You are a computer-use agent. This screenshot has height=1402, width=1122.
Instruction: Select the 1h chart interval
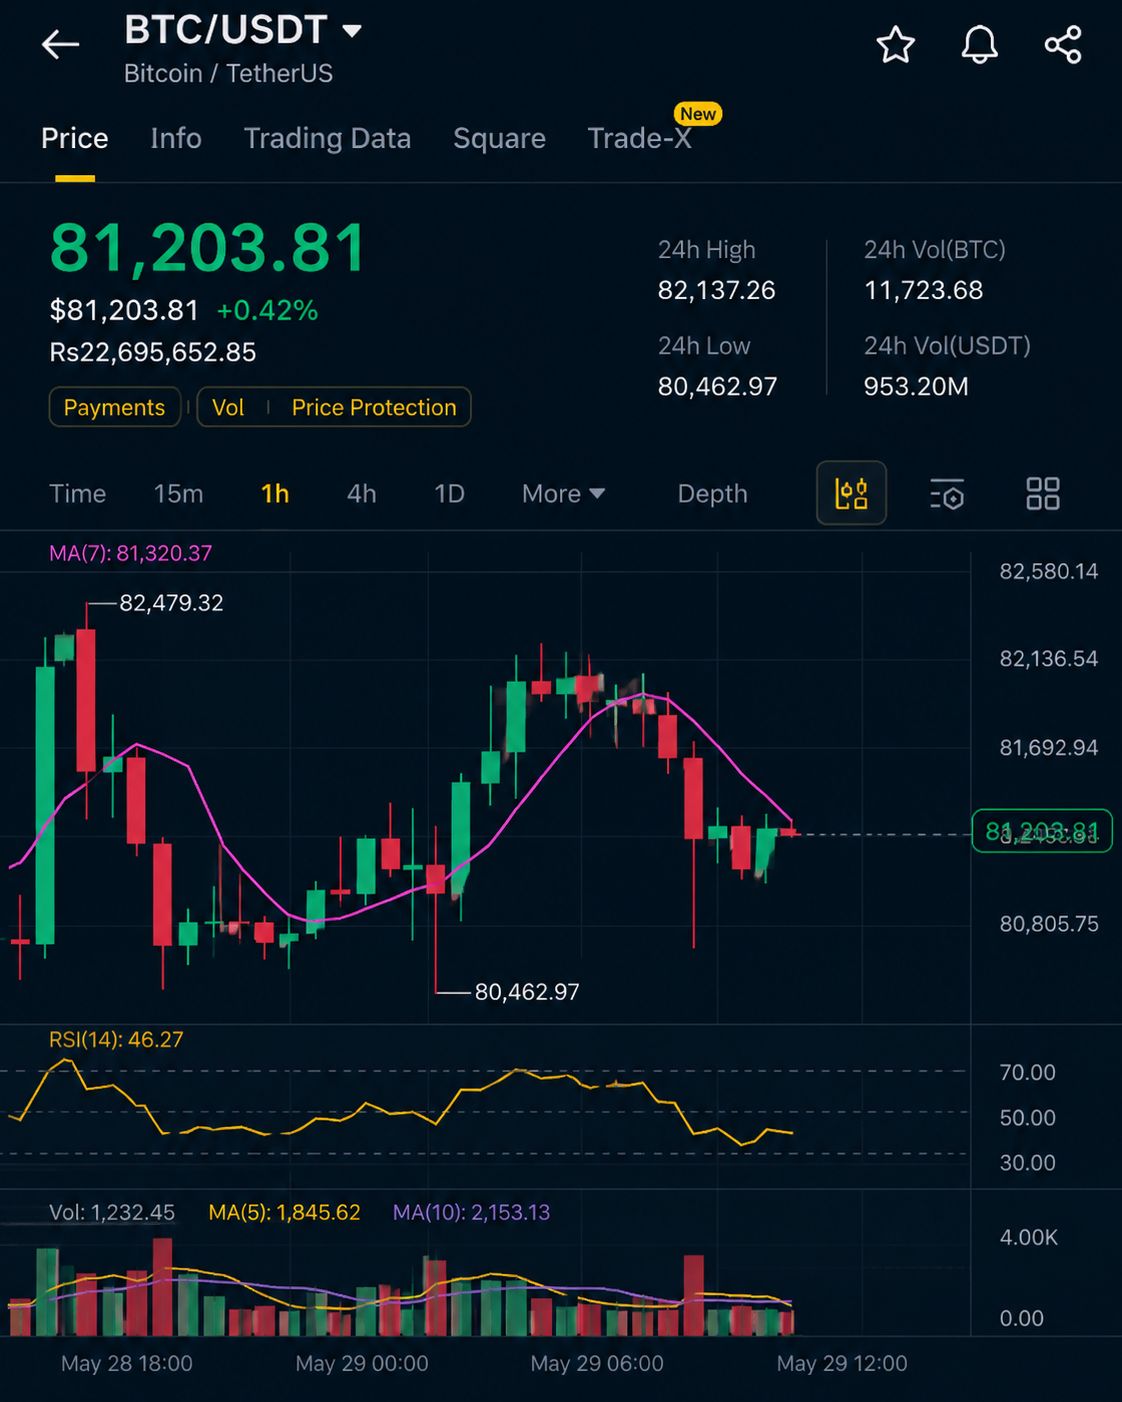click(275, 494)
